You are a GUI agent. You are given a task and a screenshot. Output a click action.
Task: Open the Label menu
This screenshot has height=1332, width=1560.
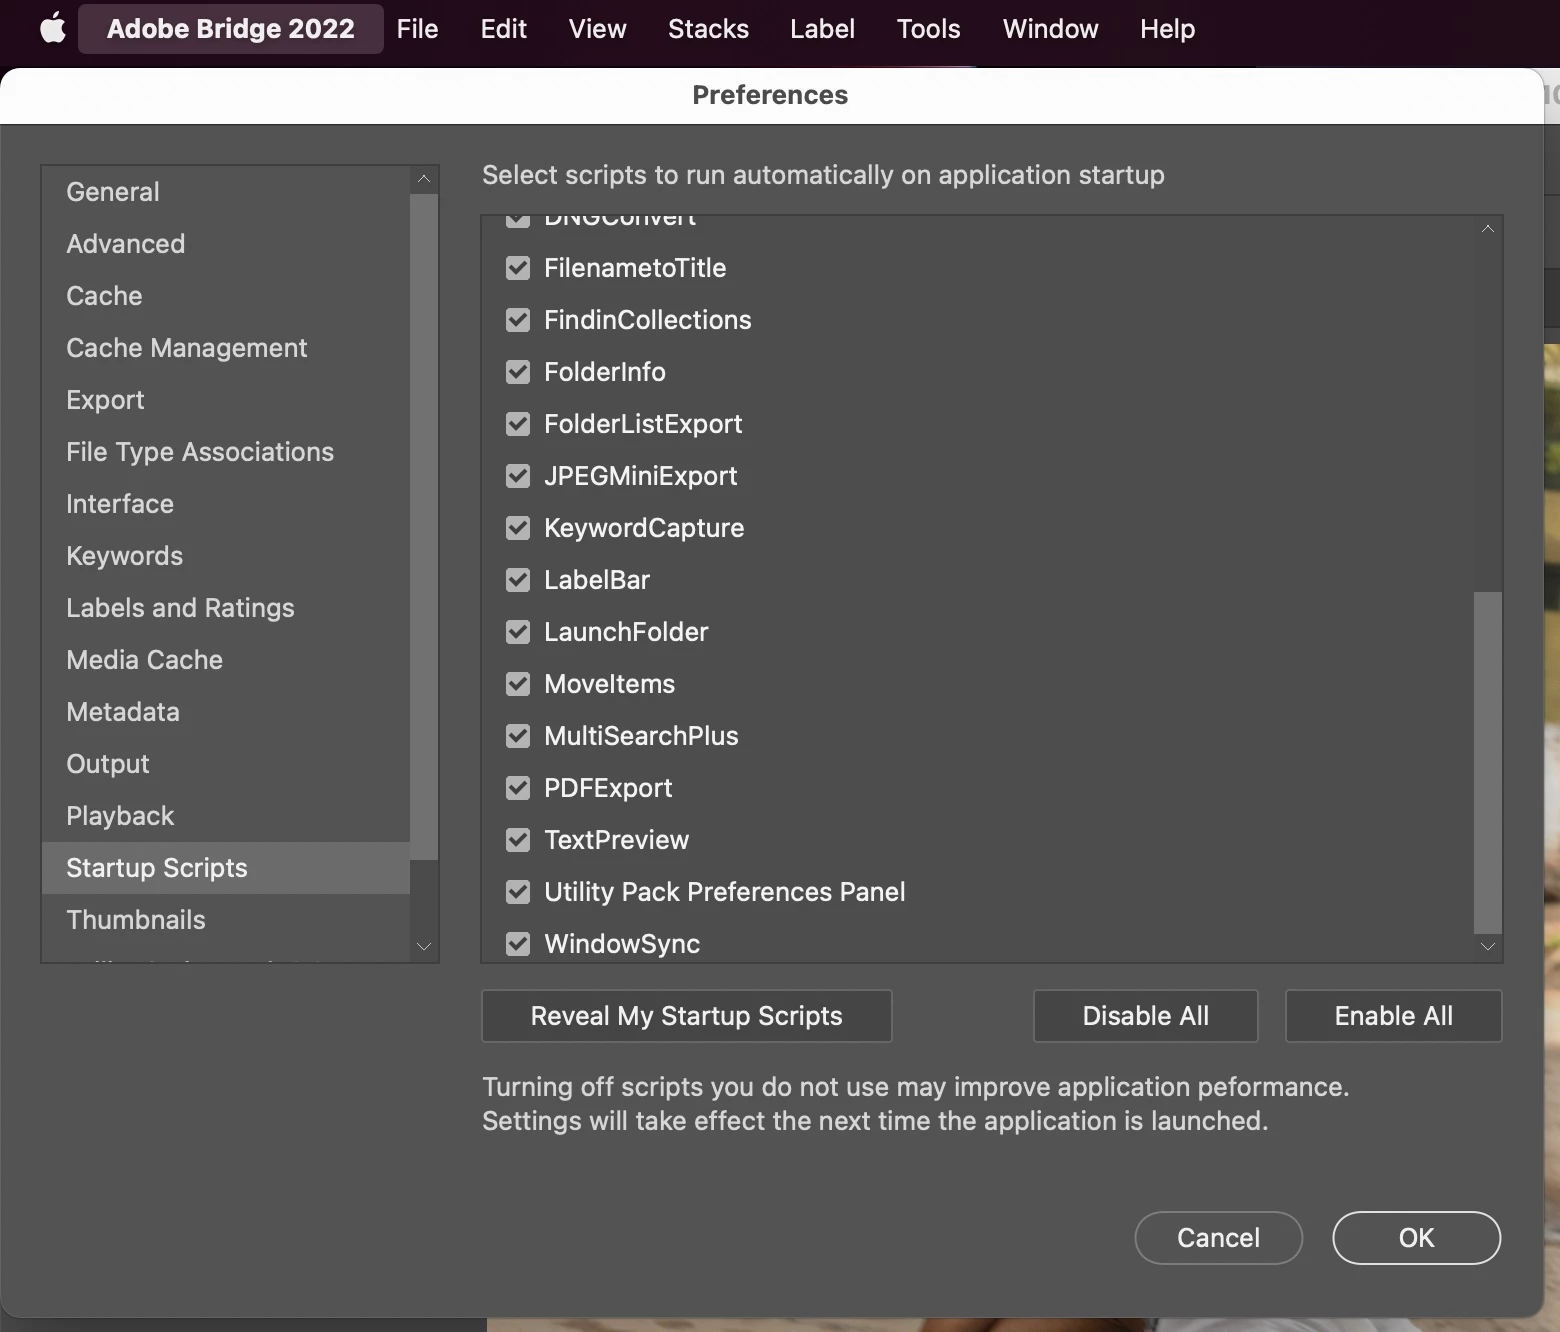click(x=822, y=28)
